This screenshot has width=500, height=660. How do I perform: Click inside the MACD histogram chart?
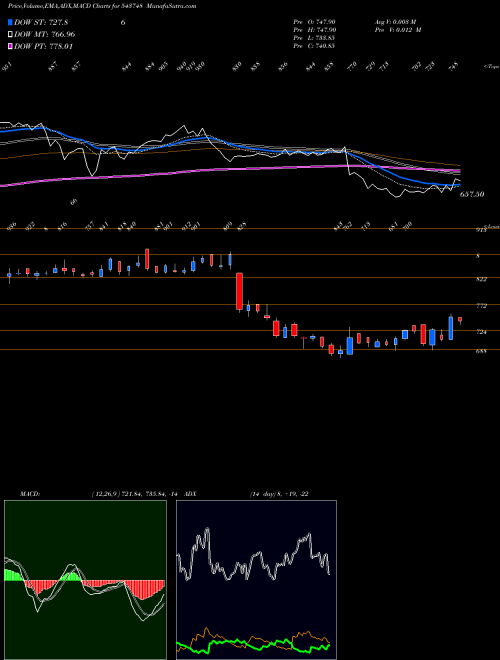pos(85,580)
